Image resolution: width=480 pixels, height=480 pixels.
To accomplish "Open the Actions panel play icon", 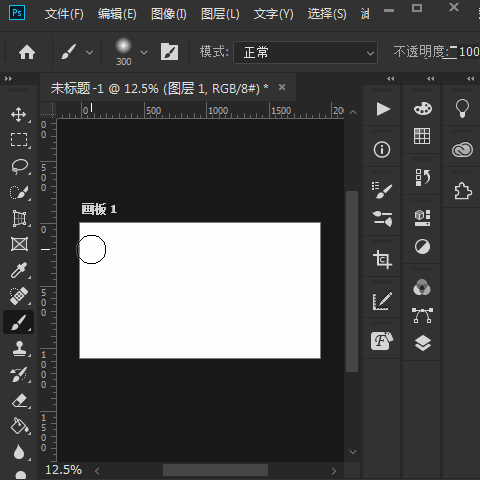I will pos(382,109).
